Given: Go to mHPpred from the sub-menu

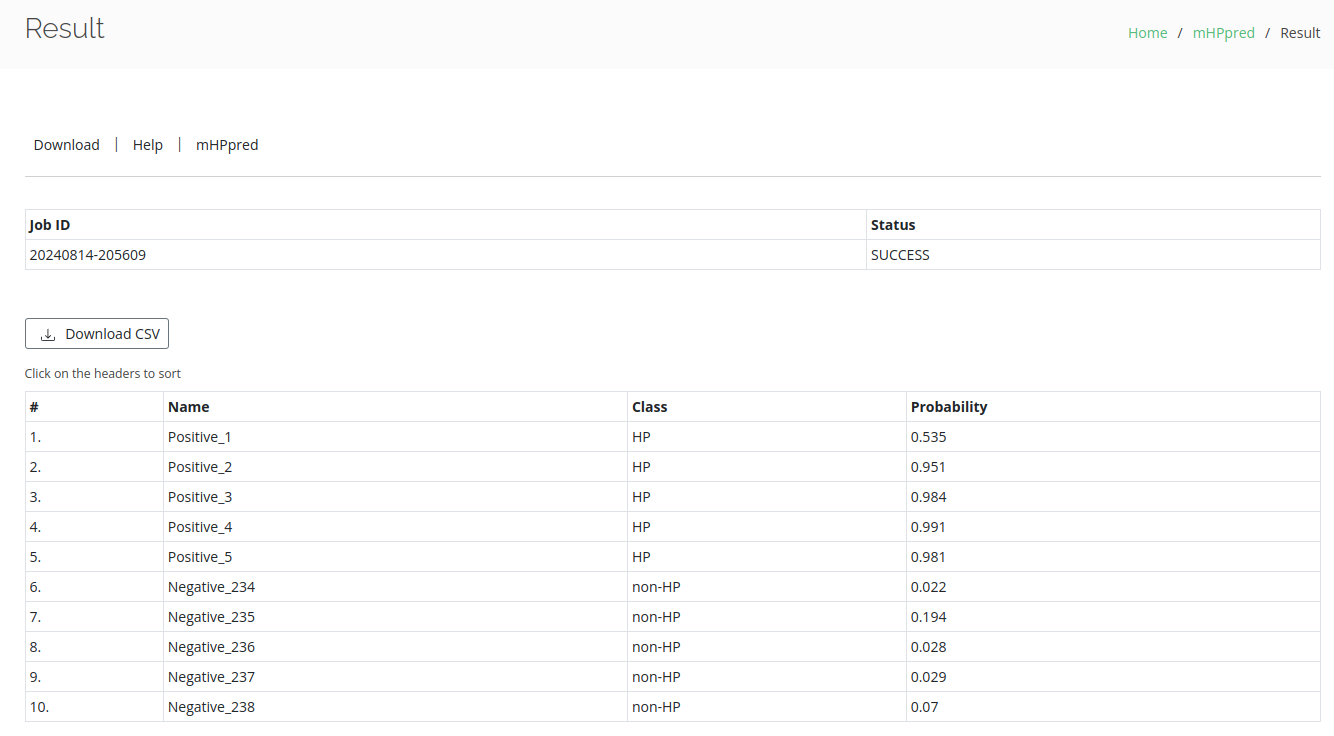Looking at the screenshot, I should click(x=227, y=145).
